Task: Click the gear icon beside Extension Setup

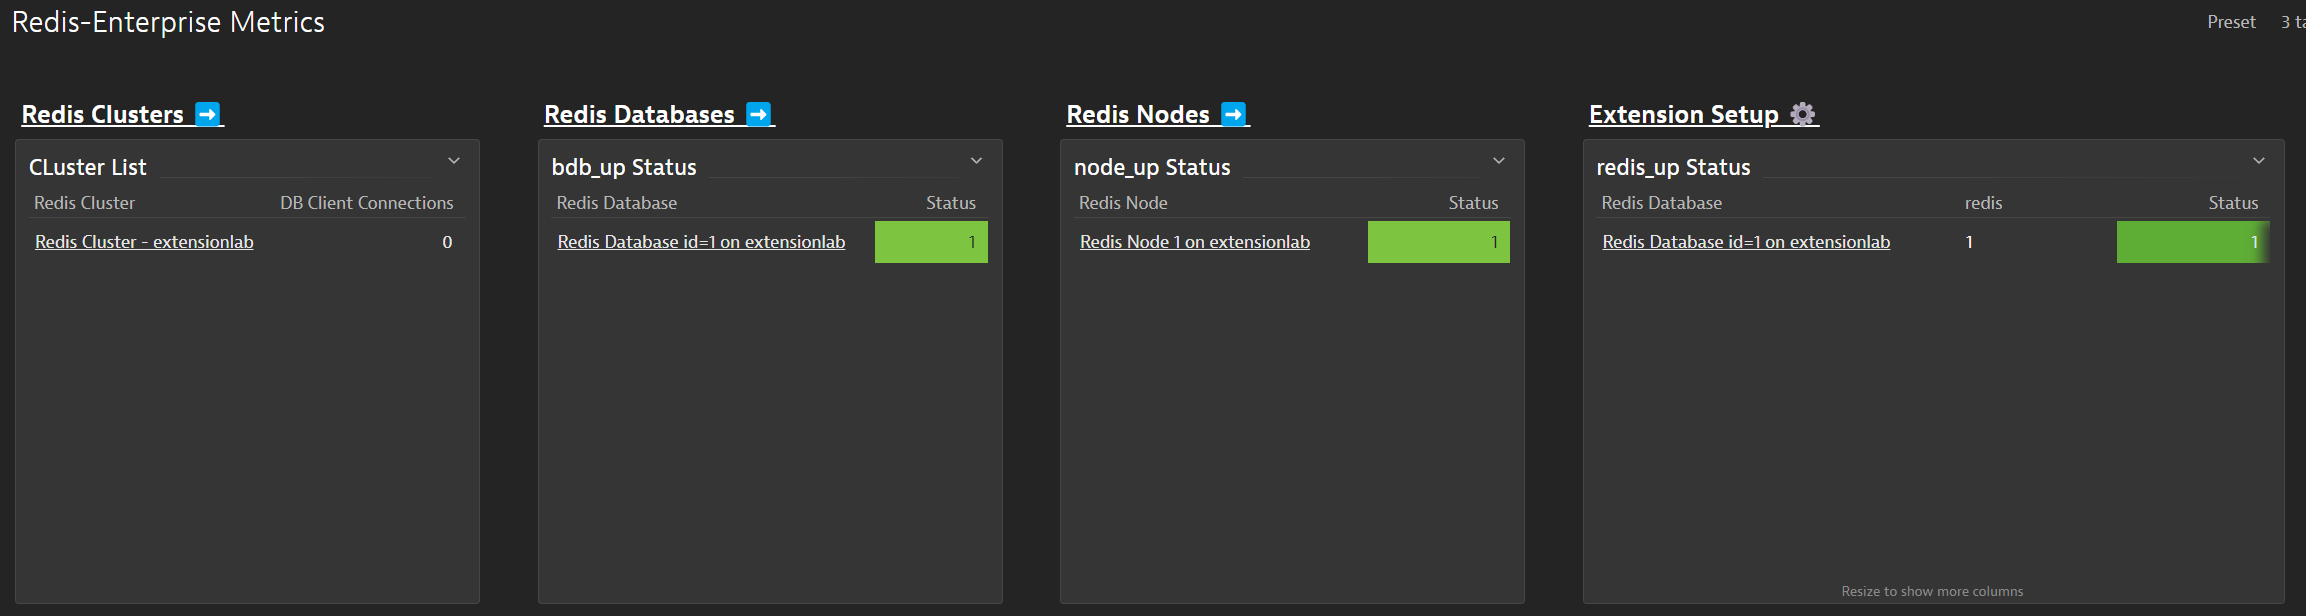Action: (x=1802, y=114)
